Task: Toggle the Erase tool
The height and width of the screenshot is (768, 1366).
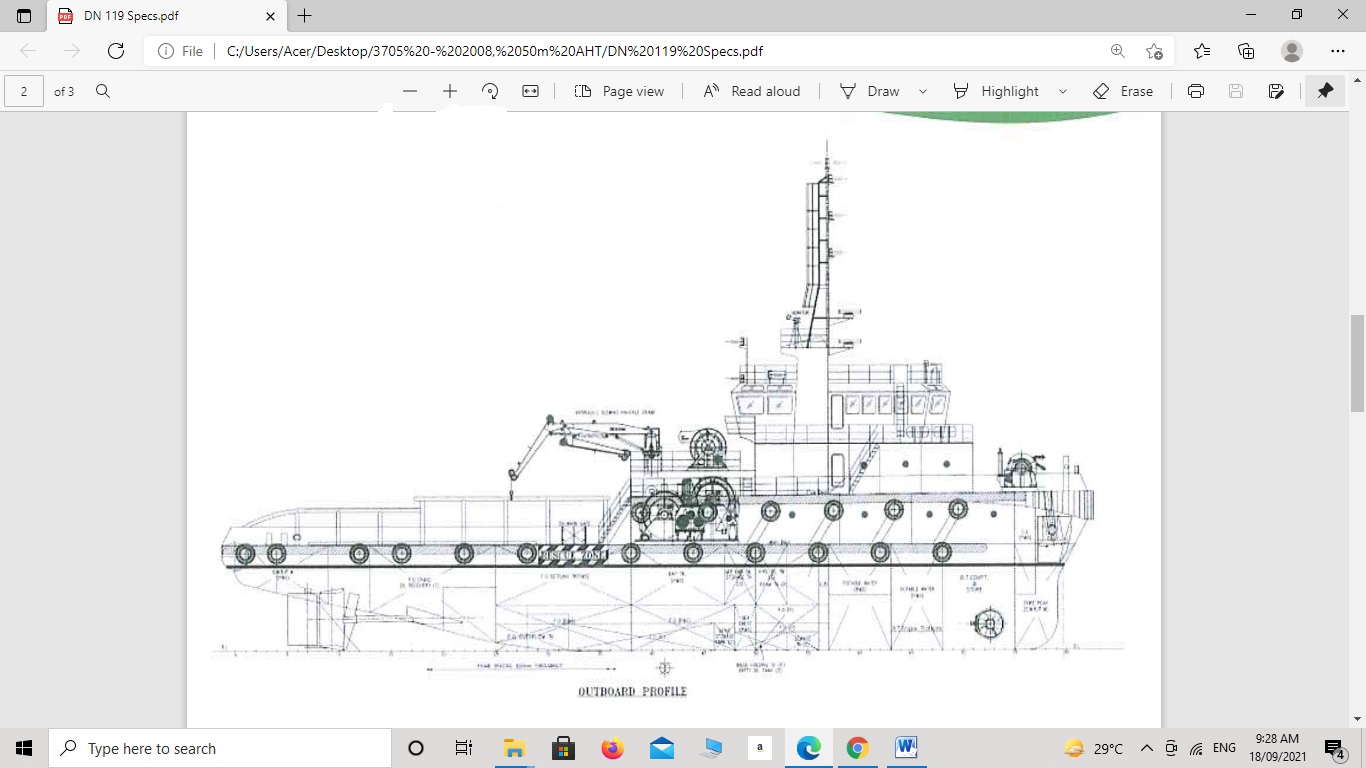Action: (x=1123, y=91)
